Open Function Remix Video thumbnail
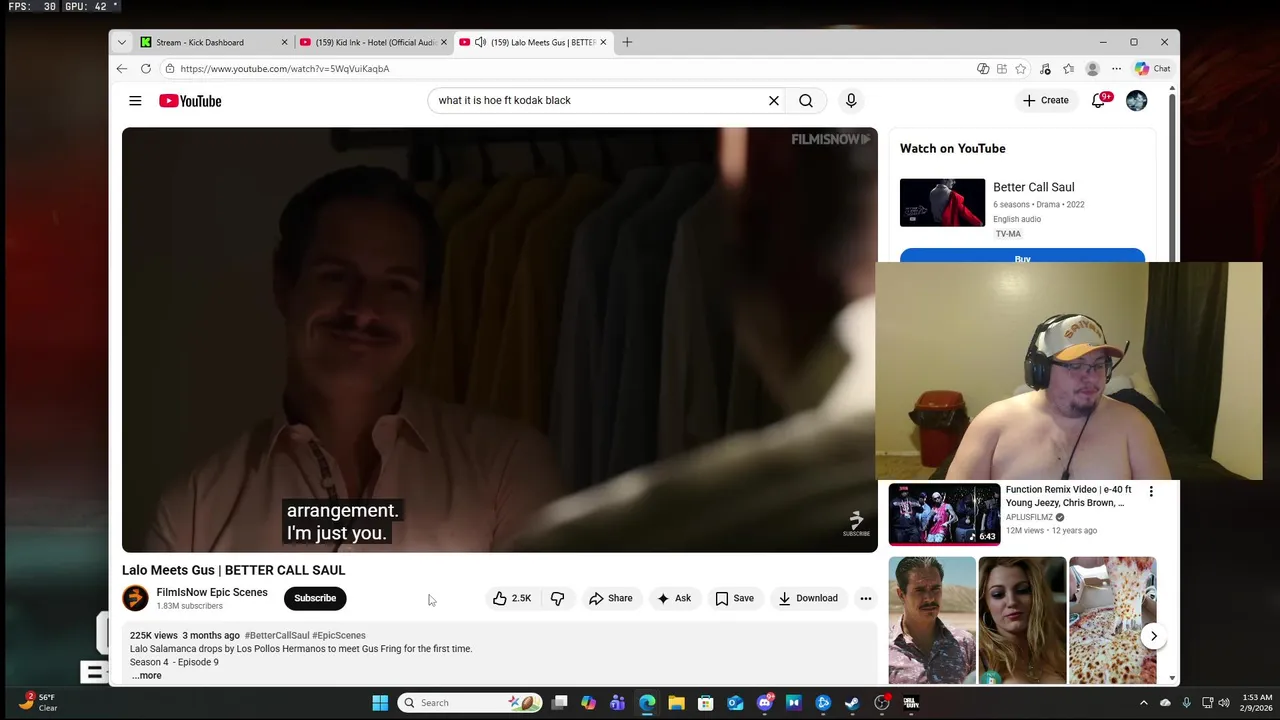 click(945, 514)
